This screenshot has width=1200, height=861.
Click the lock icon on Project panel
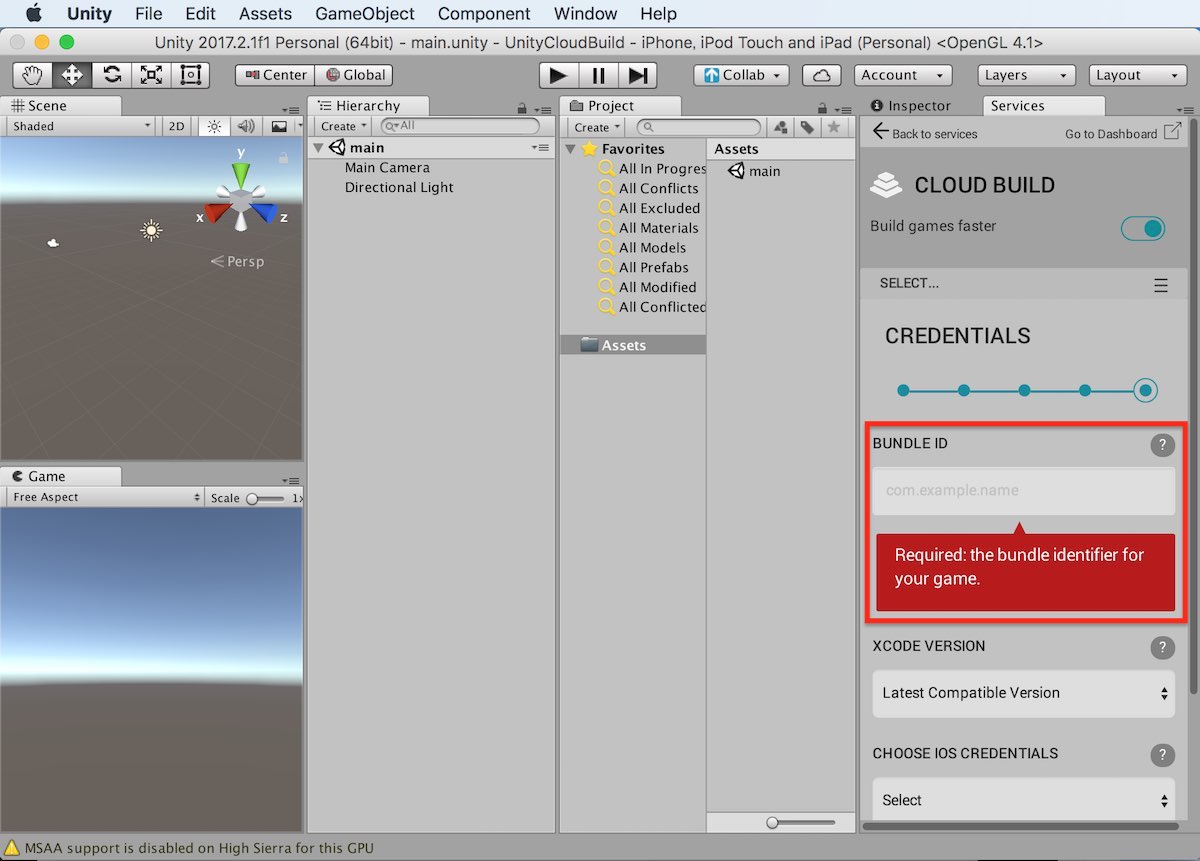coord(822,108)
